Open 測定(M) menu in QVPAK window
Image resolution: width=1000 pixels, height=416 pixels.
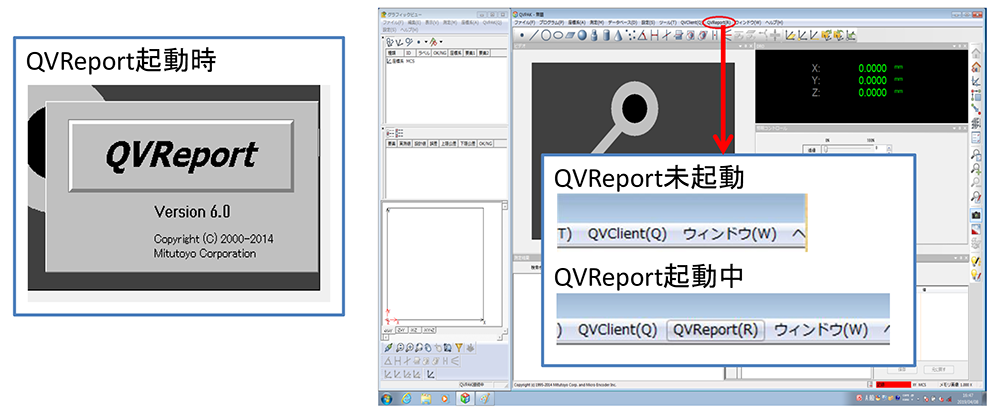pyautogui.click(x=596, y=22)
